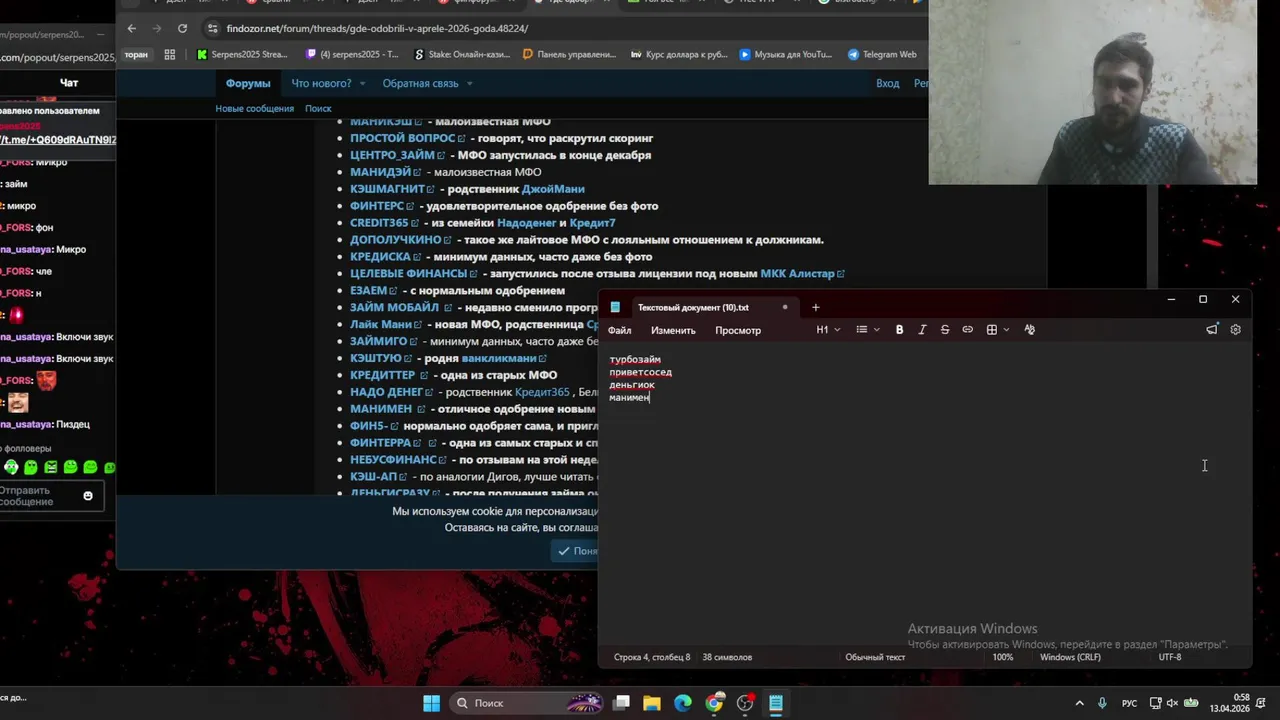The width and height of the screenshot is (1280, 720).
Task: Select the Текстовый документ (10).txt tab
Action: [693, 307]
